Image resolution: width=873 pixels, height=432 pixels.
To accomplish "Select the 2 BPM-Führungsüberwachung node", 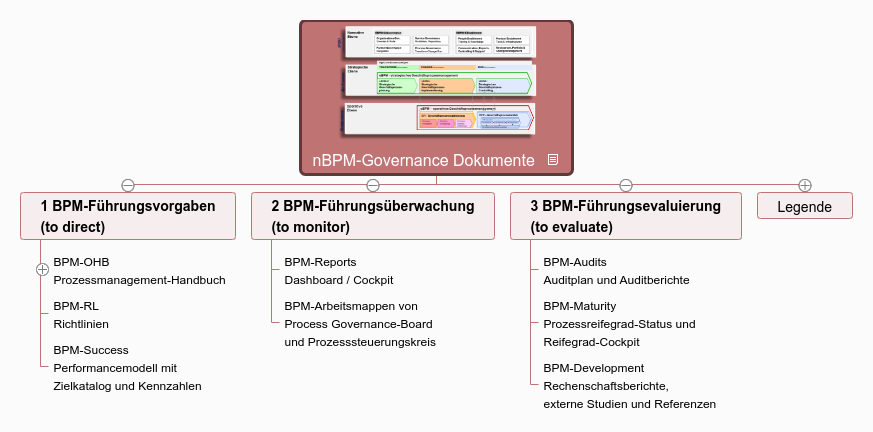I will click(x=373, y=216).
